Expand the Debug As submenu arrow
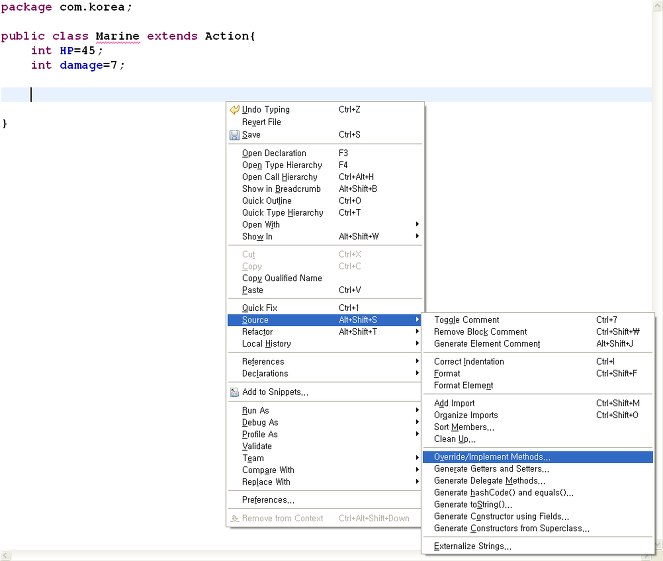Viewport: 663px width, 561px height. 417,422
